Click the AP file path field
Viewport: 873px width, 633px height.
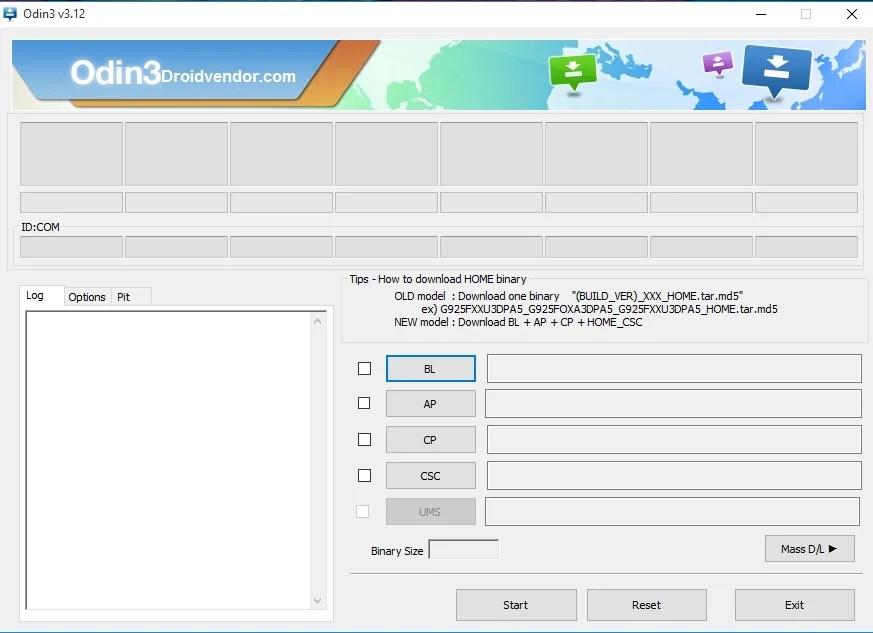[x=673, y=404]
